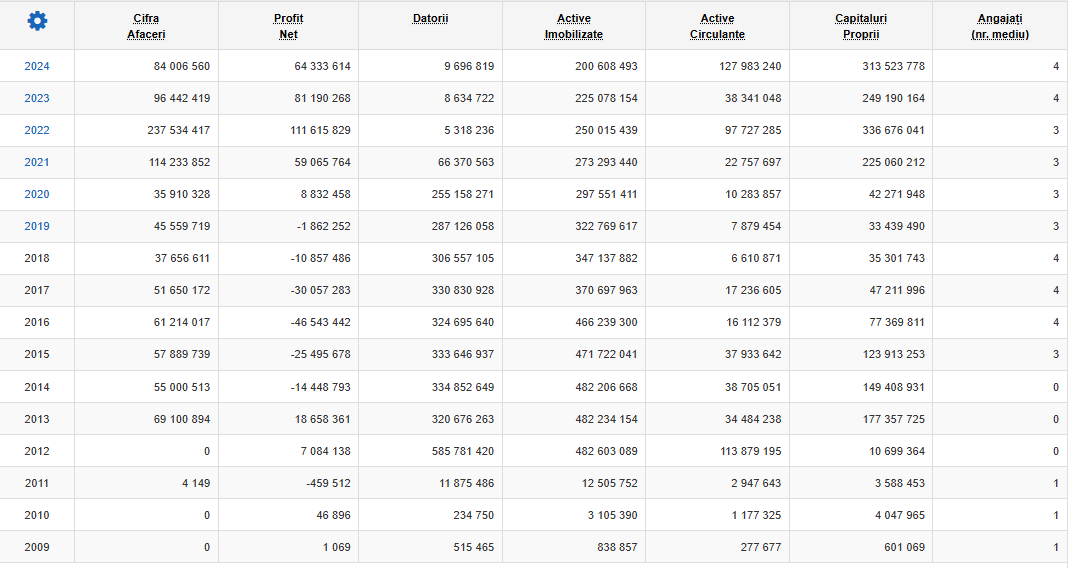Select the 2009 Cifra Afaceri zero cell

point(207,547)
